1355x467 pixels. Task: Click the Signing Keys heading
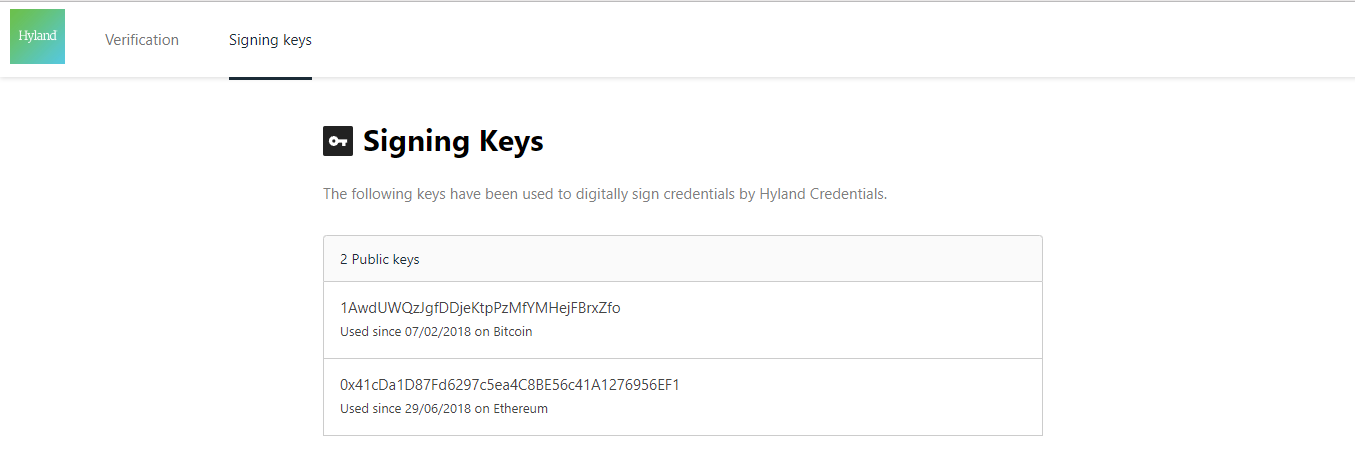click(x=453, y=142)
